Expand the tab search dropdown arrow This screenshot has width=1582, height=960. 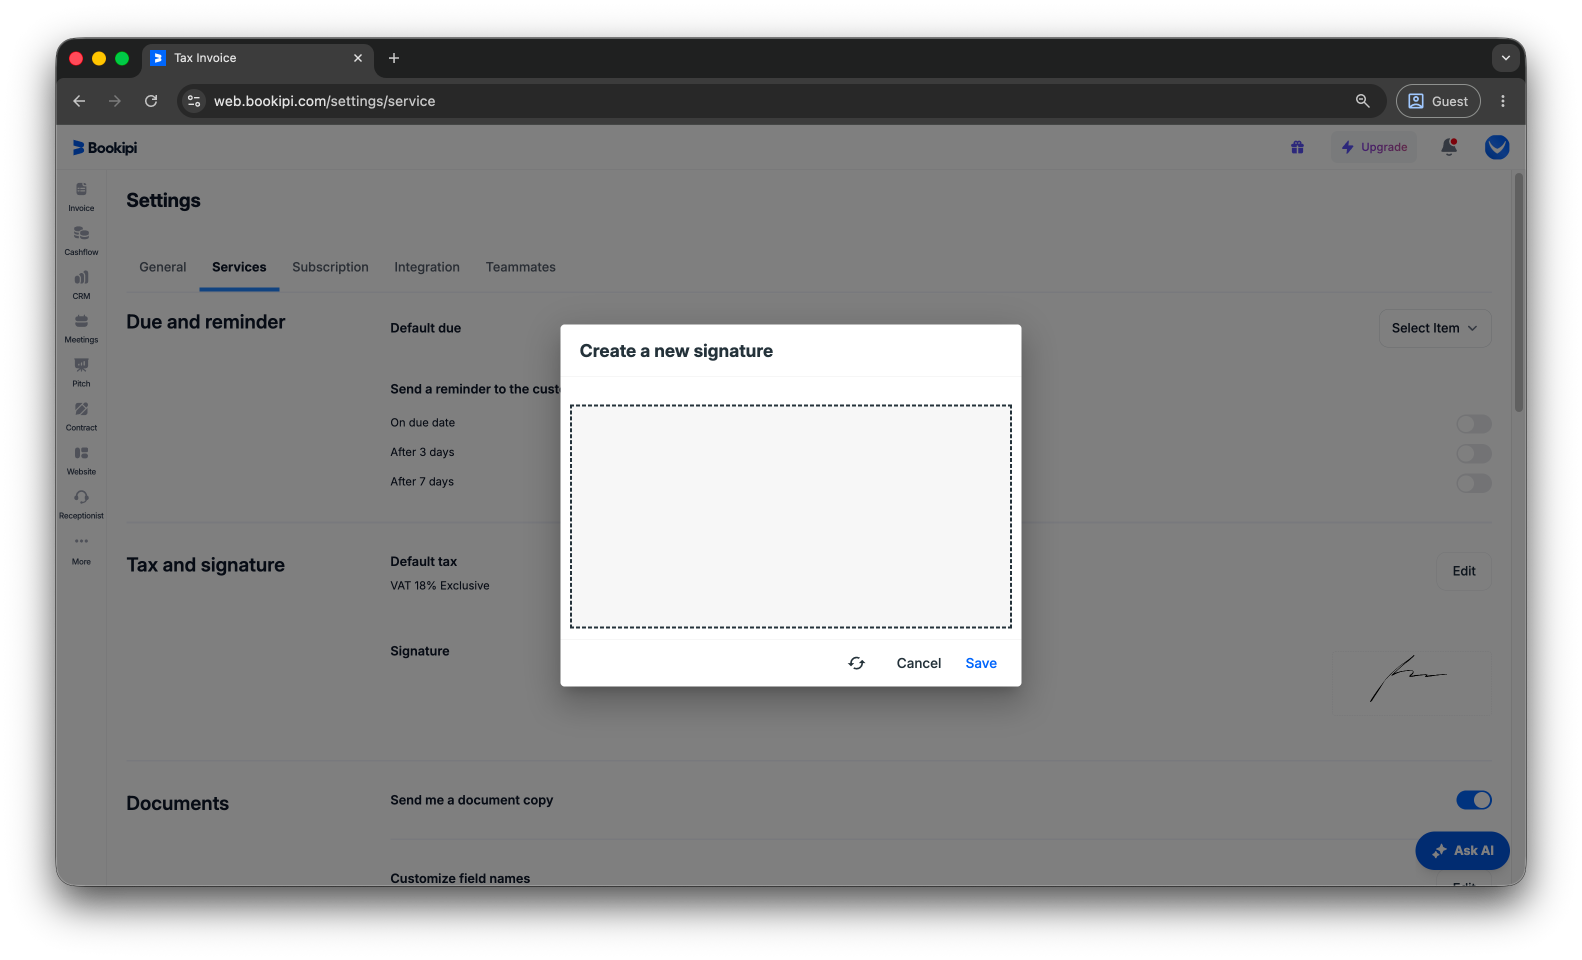pyautogui.click(x=1505, y=58)
